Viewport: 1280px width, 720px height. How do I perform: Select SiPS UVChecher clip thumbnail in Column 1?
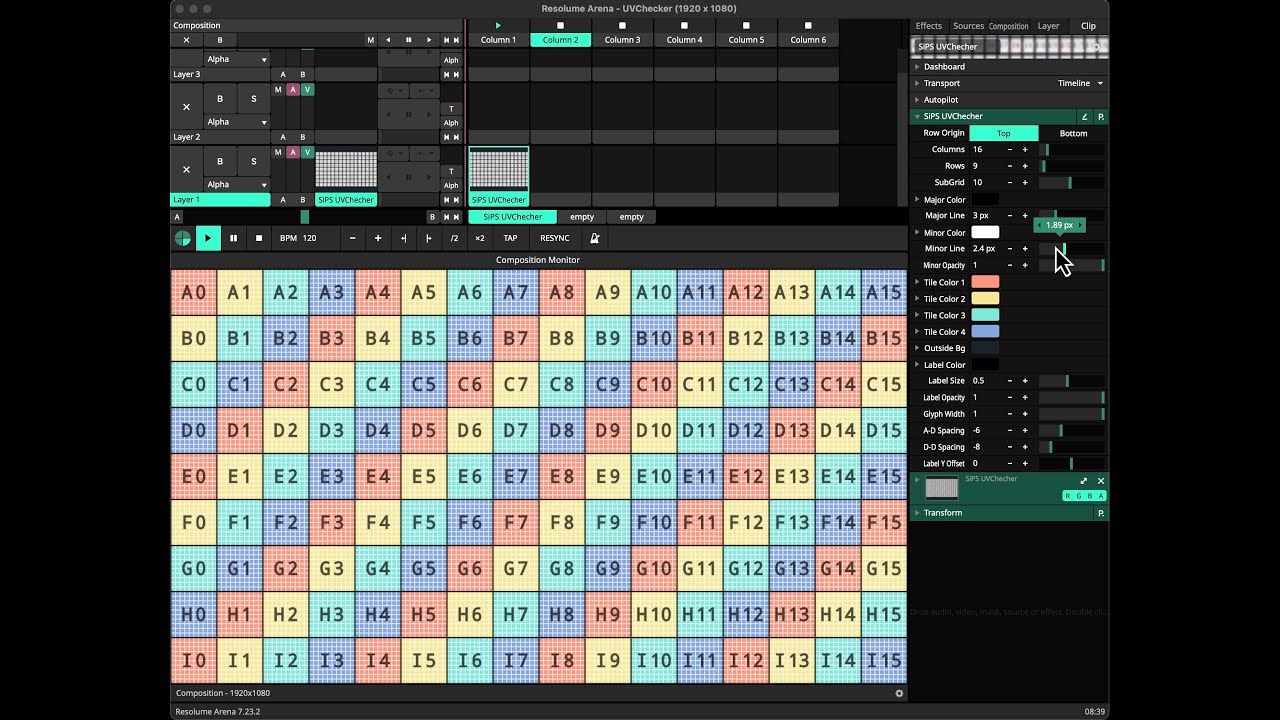[x=498, y=170]
